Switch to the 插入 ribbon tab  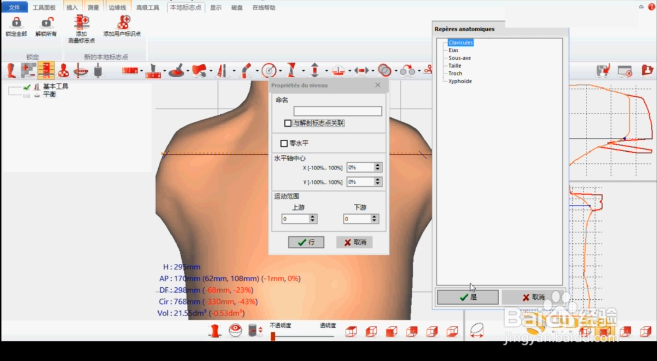click(72, 7)
